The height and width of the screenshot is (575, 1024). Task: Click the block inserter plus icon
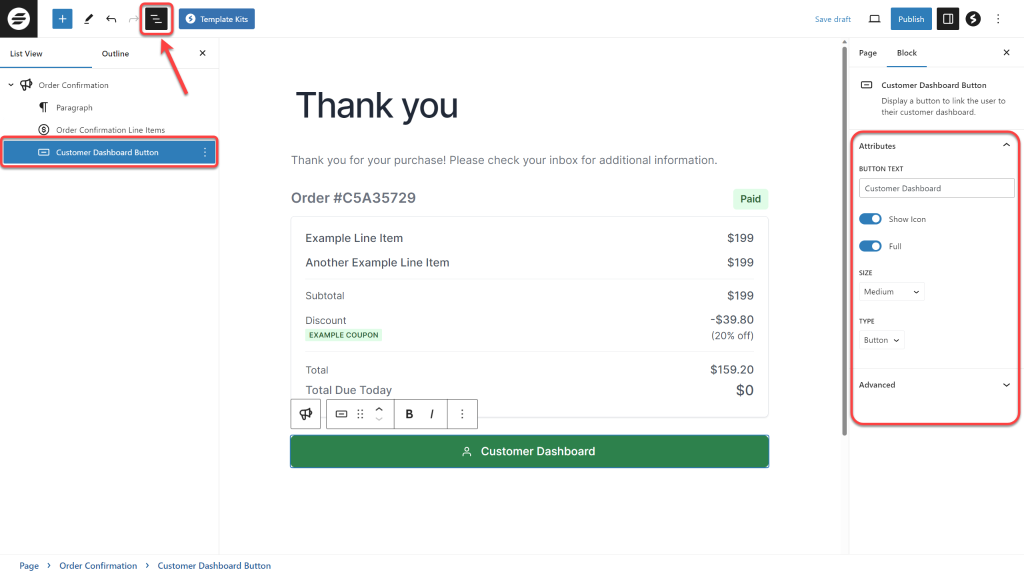pos(62,19)
